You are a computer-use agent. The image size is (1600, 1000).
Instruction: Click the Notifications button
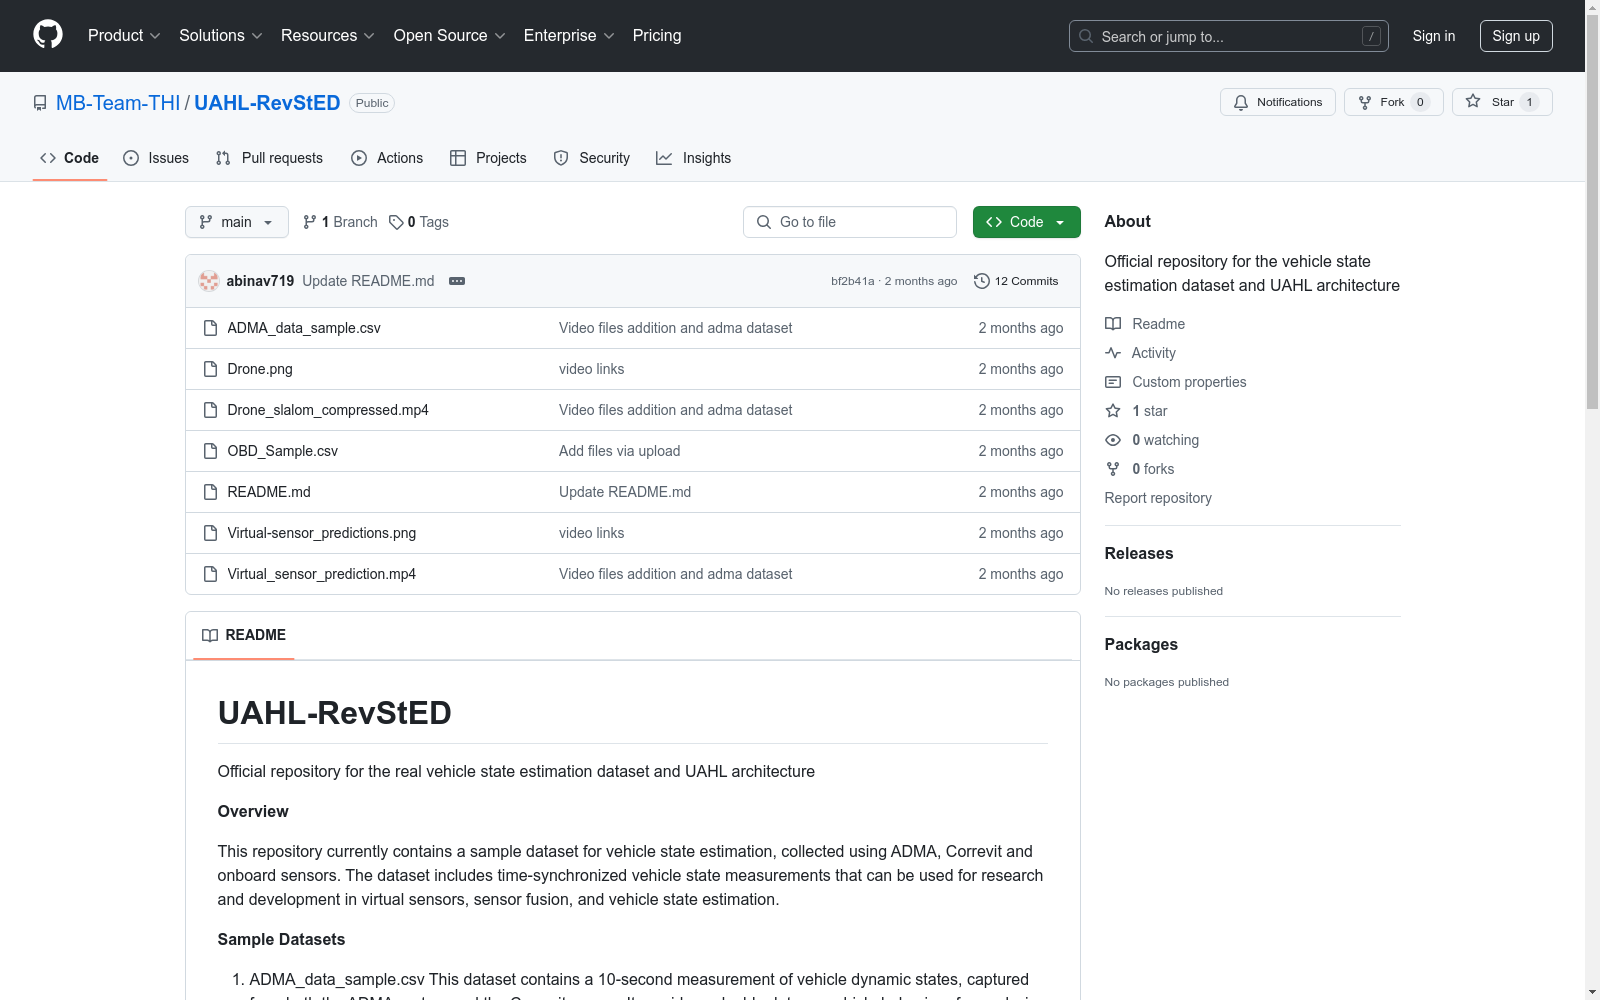[x=1278, y=102]
